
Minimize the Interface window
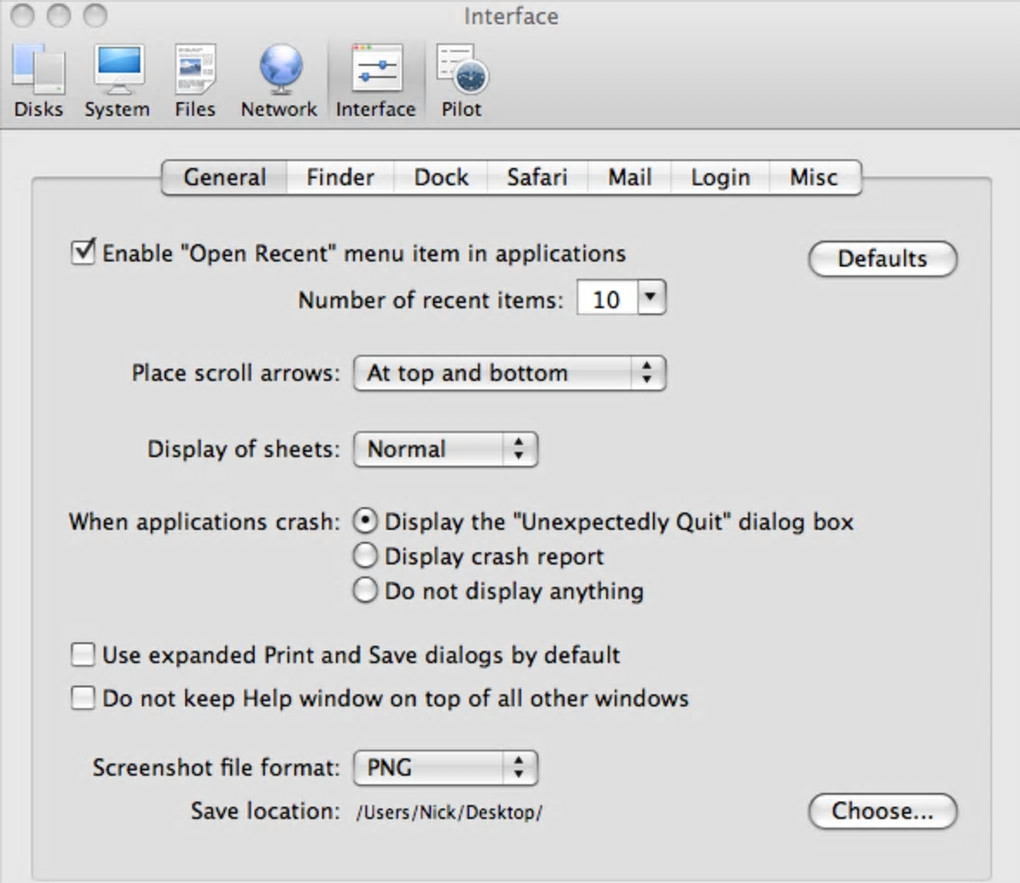tap(59, 16)
